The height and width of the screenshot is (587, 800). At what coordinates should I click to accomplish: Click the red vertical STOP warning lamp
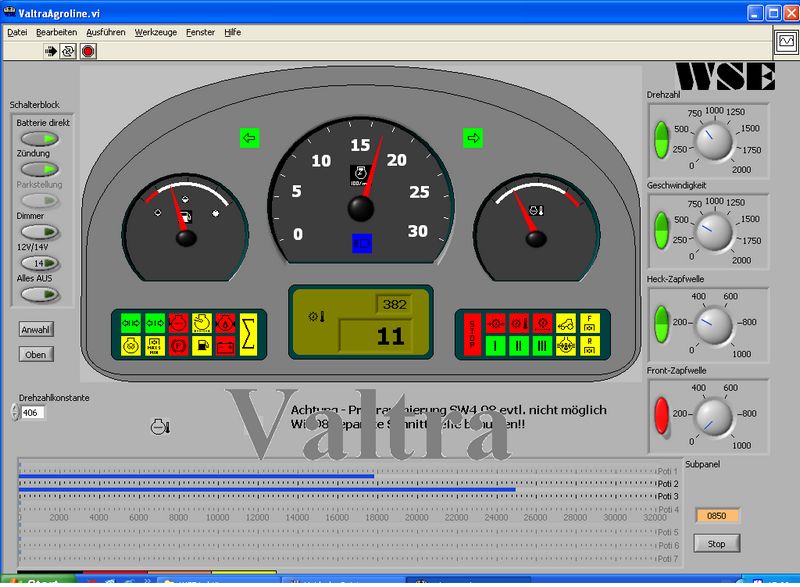(472, 334)
